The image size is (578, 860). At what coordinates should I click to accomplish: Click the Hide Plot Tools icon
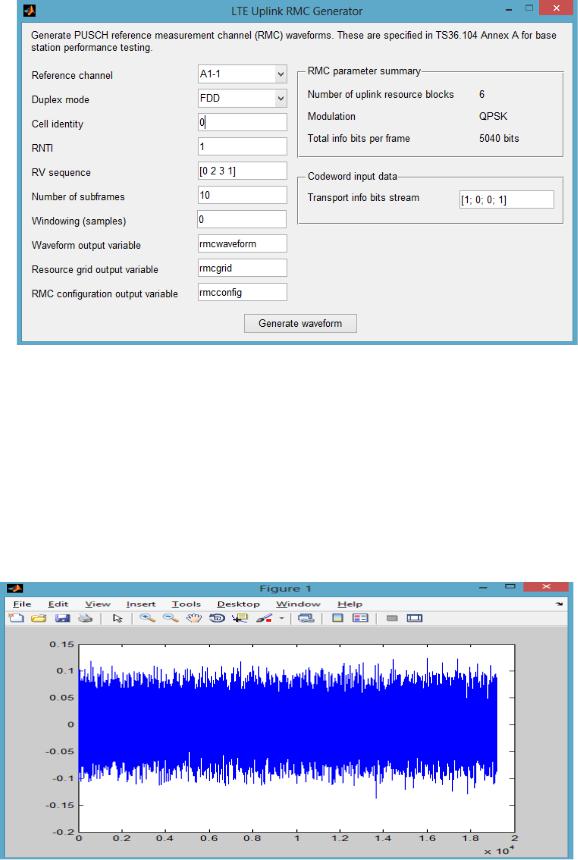click(392, 618)
